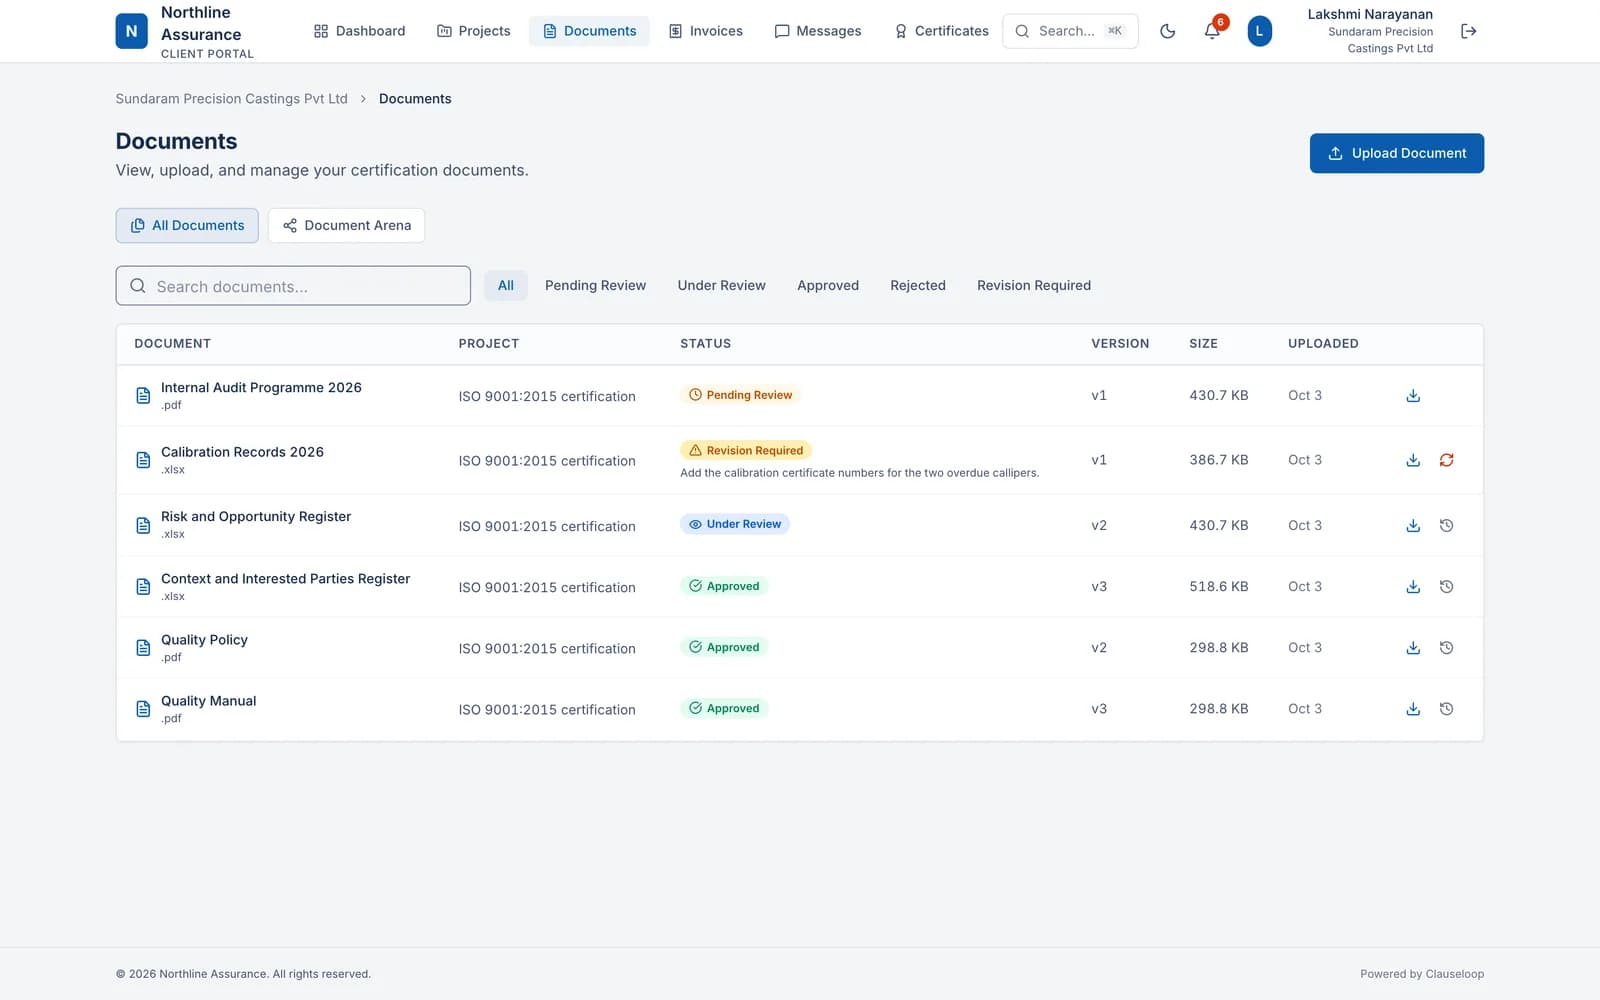Download the Quality Policy file
Screen dimensions: 1600x1000
coord(1413,648)
